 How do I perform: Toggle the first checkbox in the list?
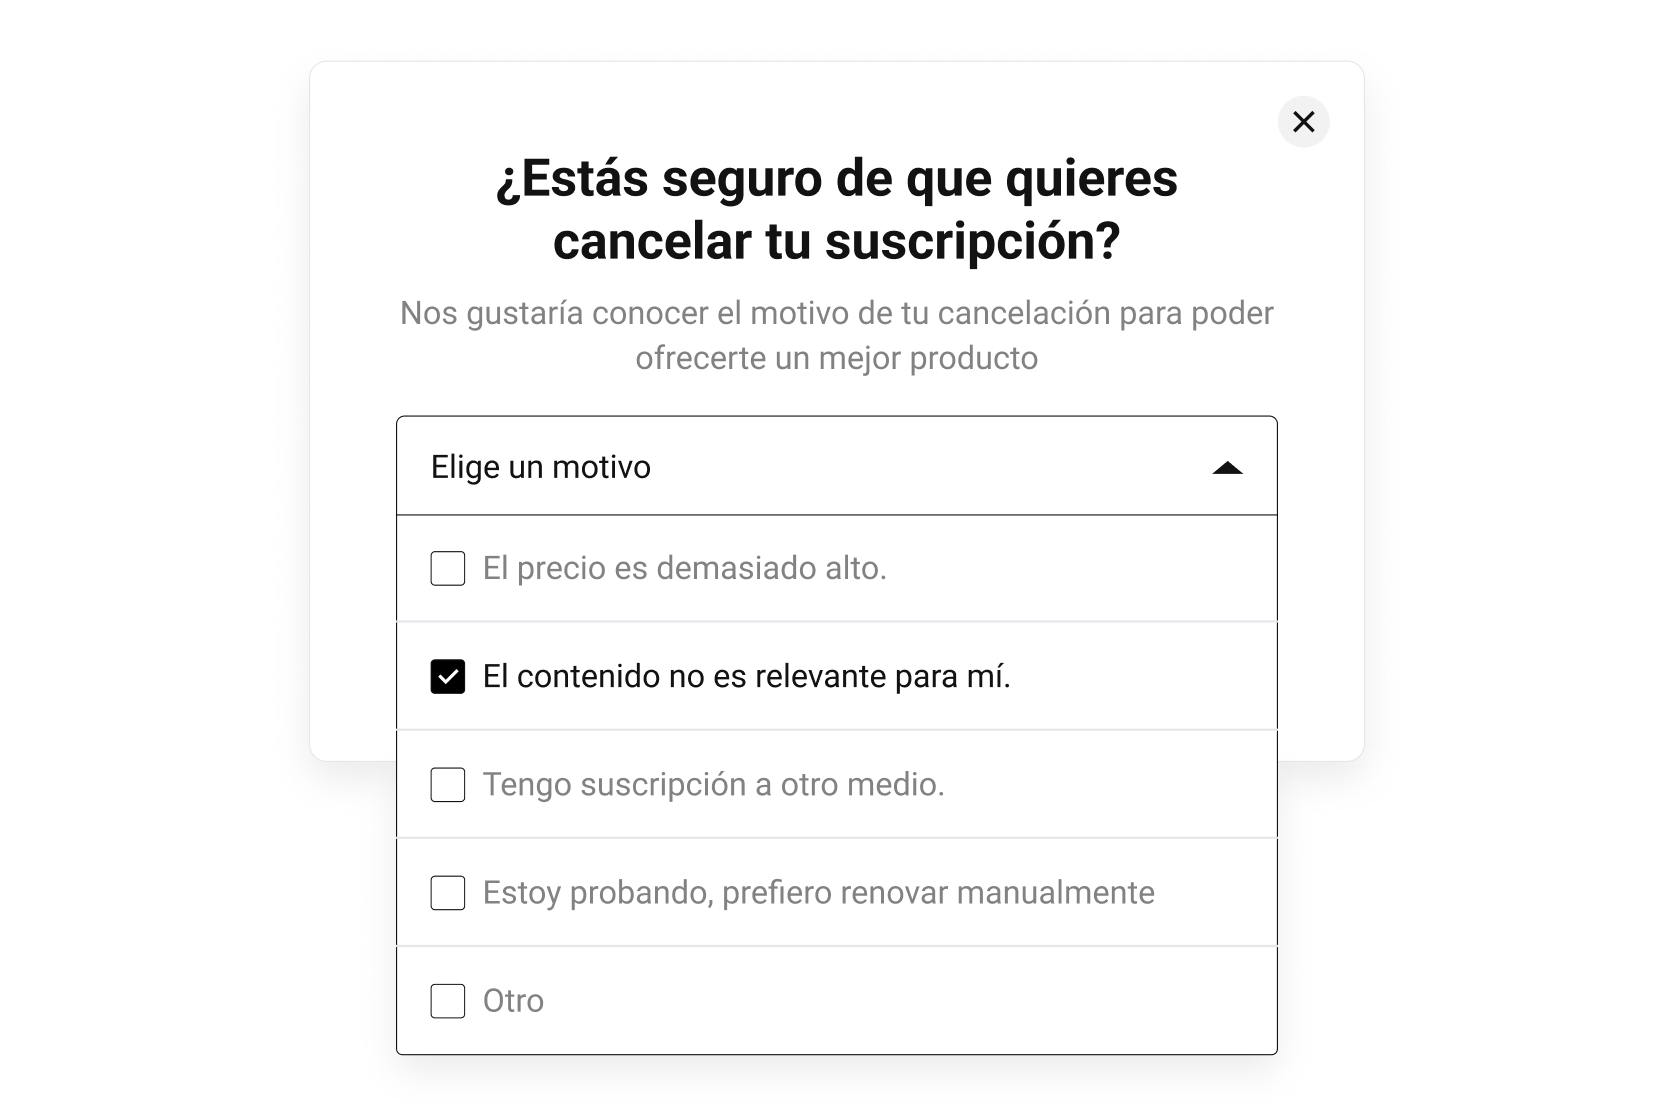click(x=447, y=568)
